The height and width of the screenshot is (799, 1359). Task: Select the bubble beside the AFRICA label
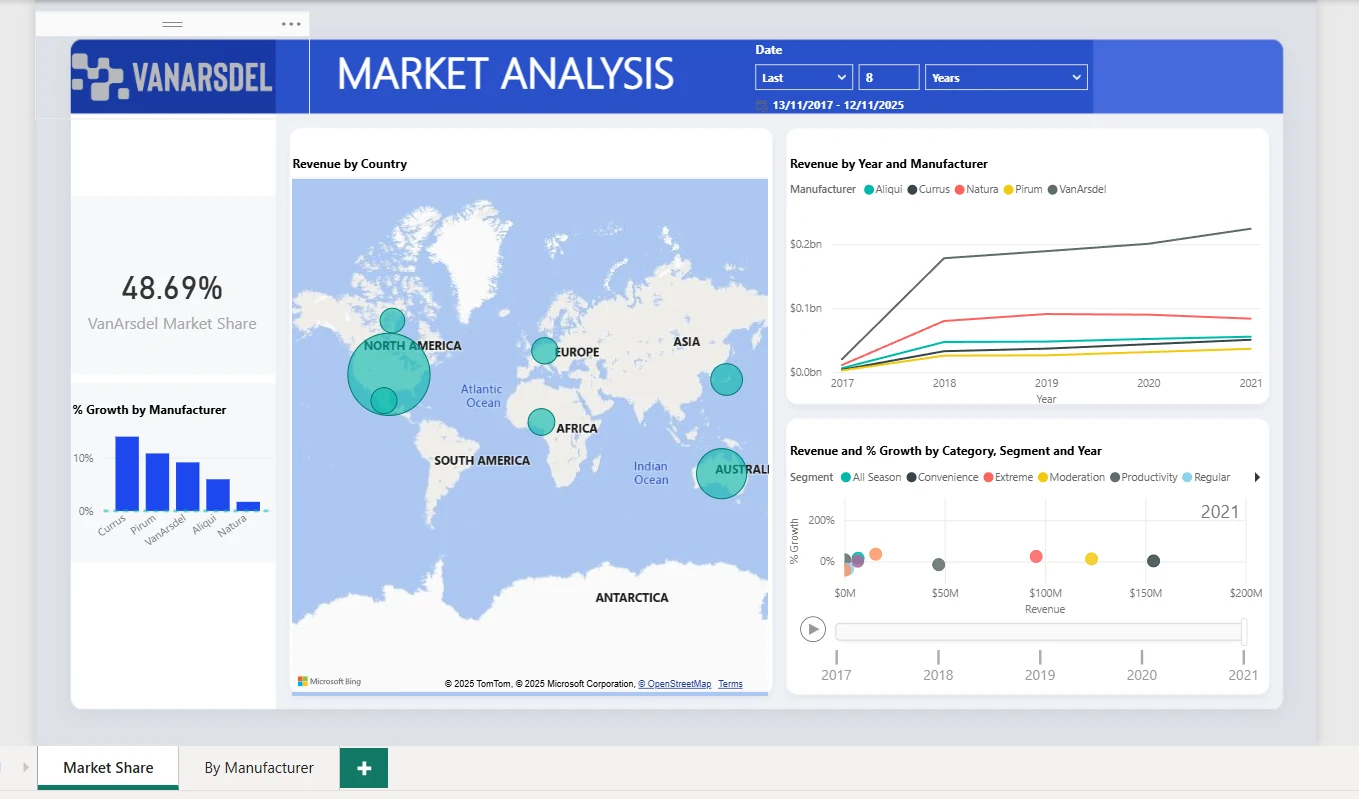pyautogui.click(x=541, y=422)
